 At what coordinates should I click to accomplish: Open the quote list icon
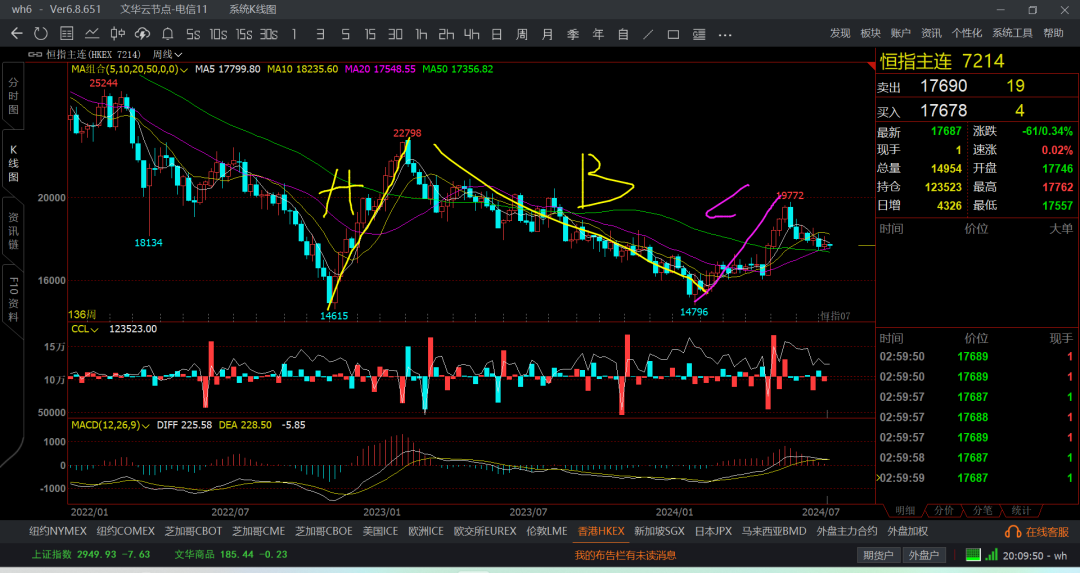66,34
